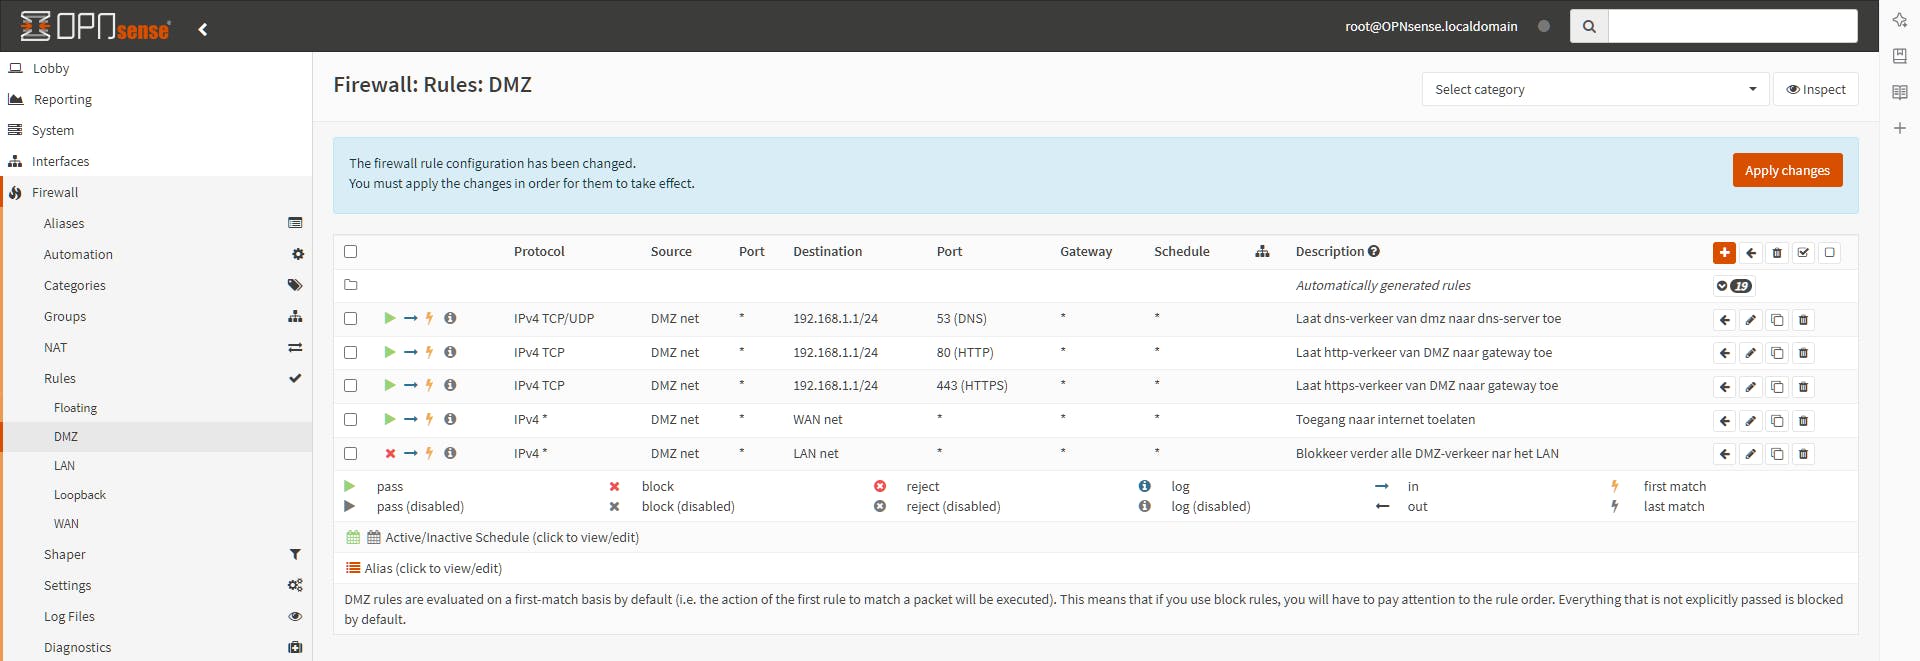This screenshot has width=1920, height=661.
Task: Click the OPNsense logo
Action: click(95, 26)
